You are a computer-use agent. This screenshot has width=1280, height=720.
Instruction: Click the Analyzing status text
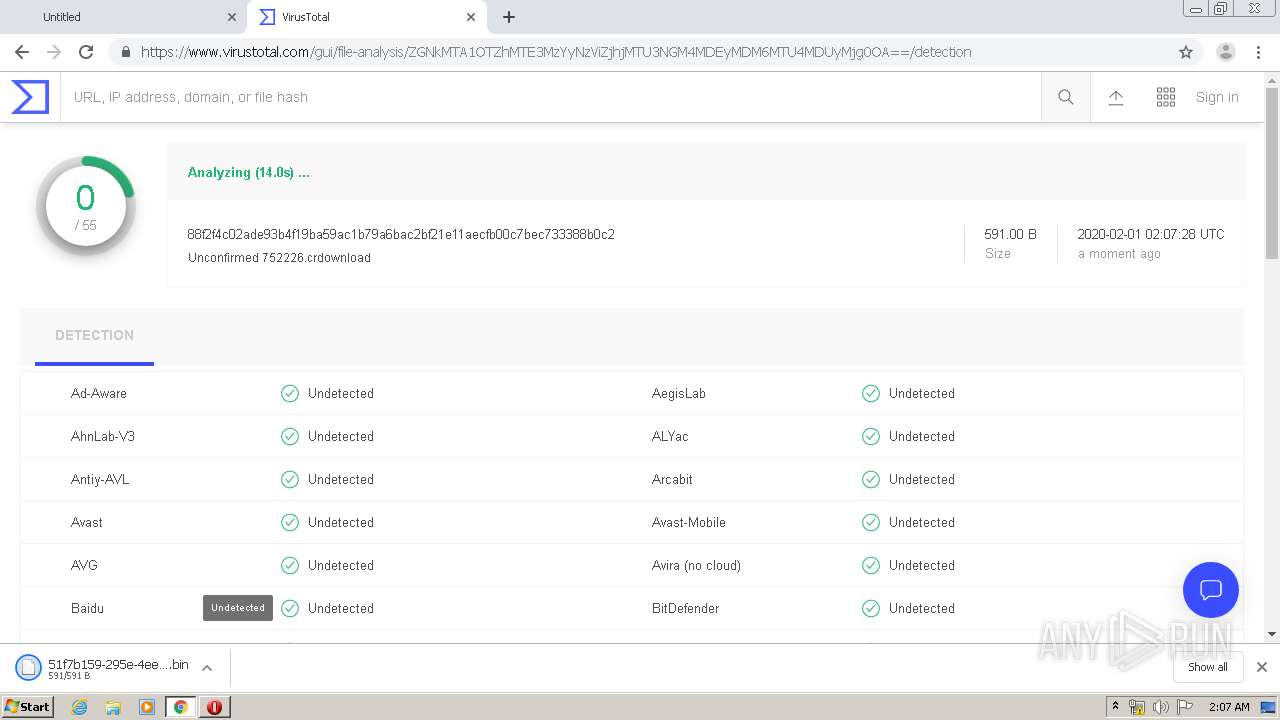[x=249, y=172]
